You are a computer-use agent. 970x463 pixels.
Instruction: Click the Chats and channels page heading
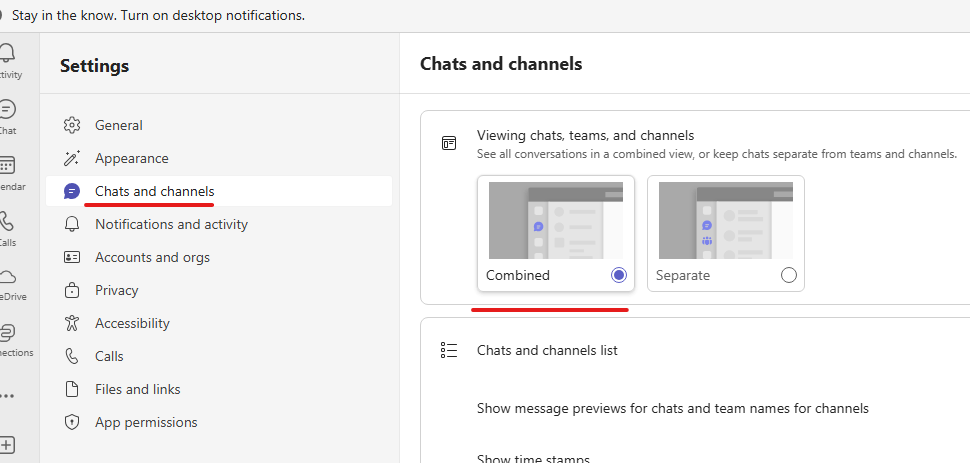tap(501, 64)
